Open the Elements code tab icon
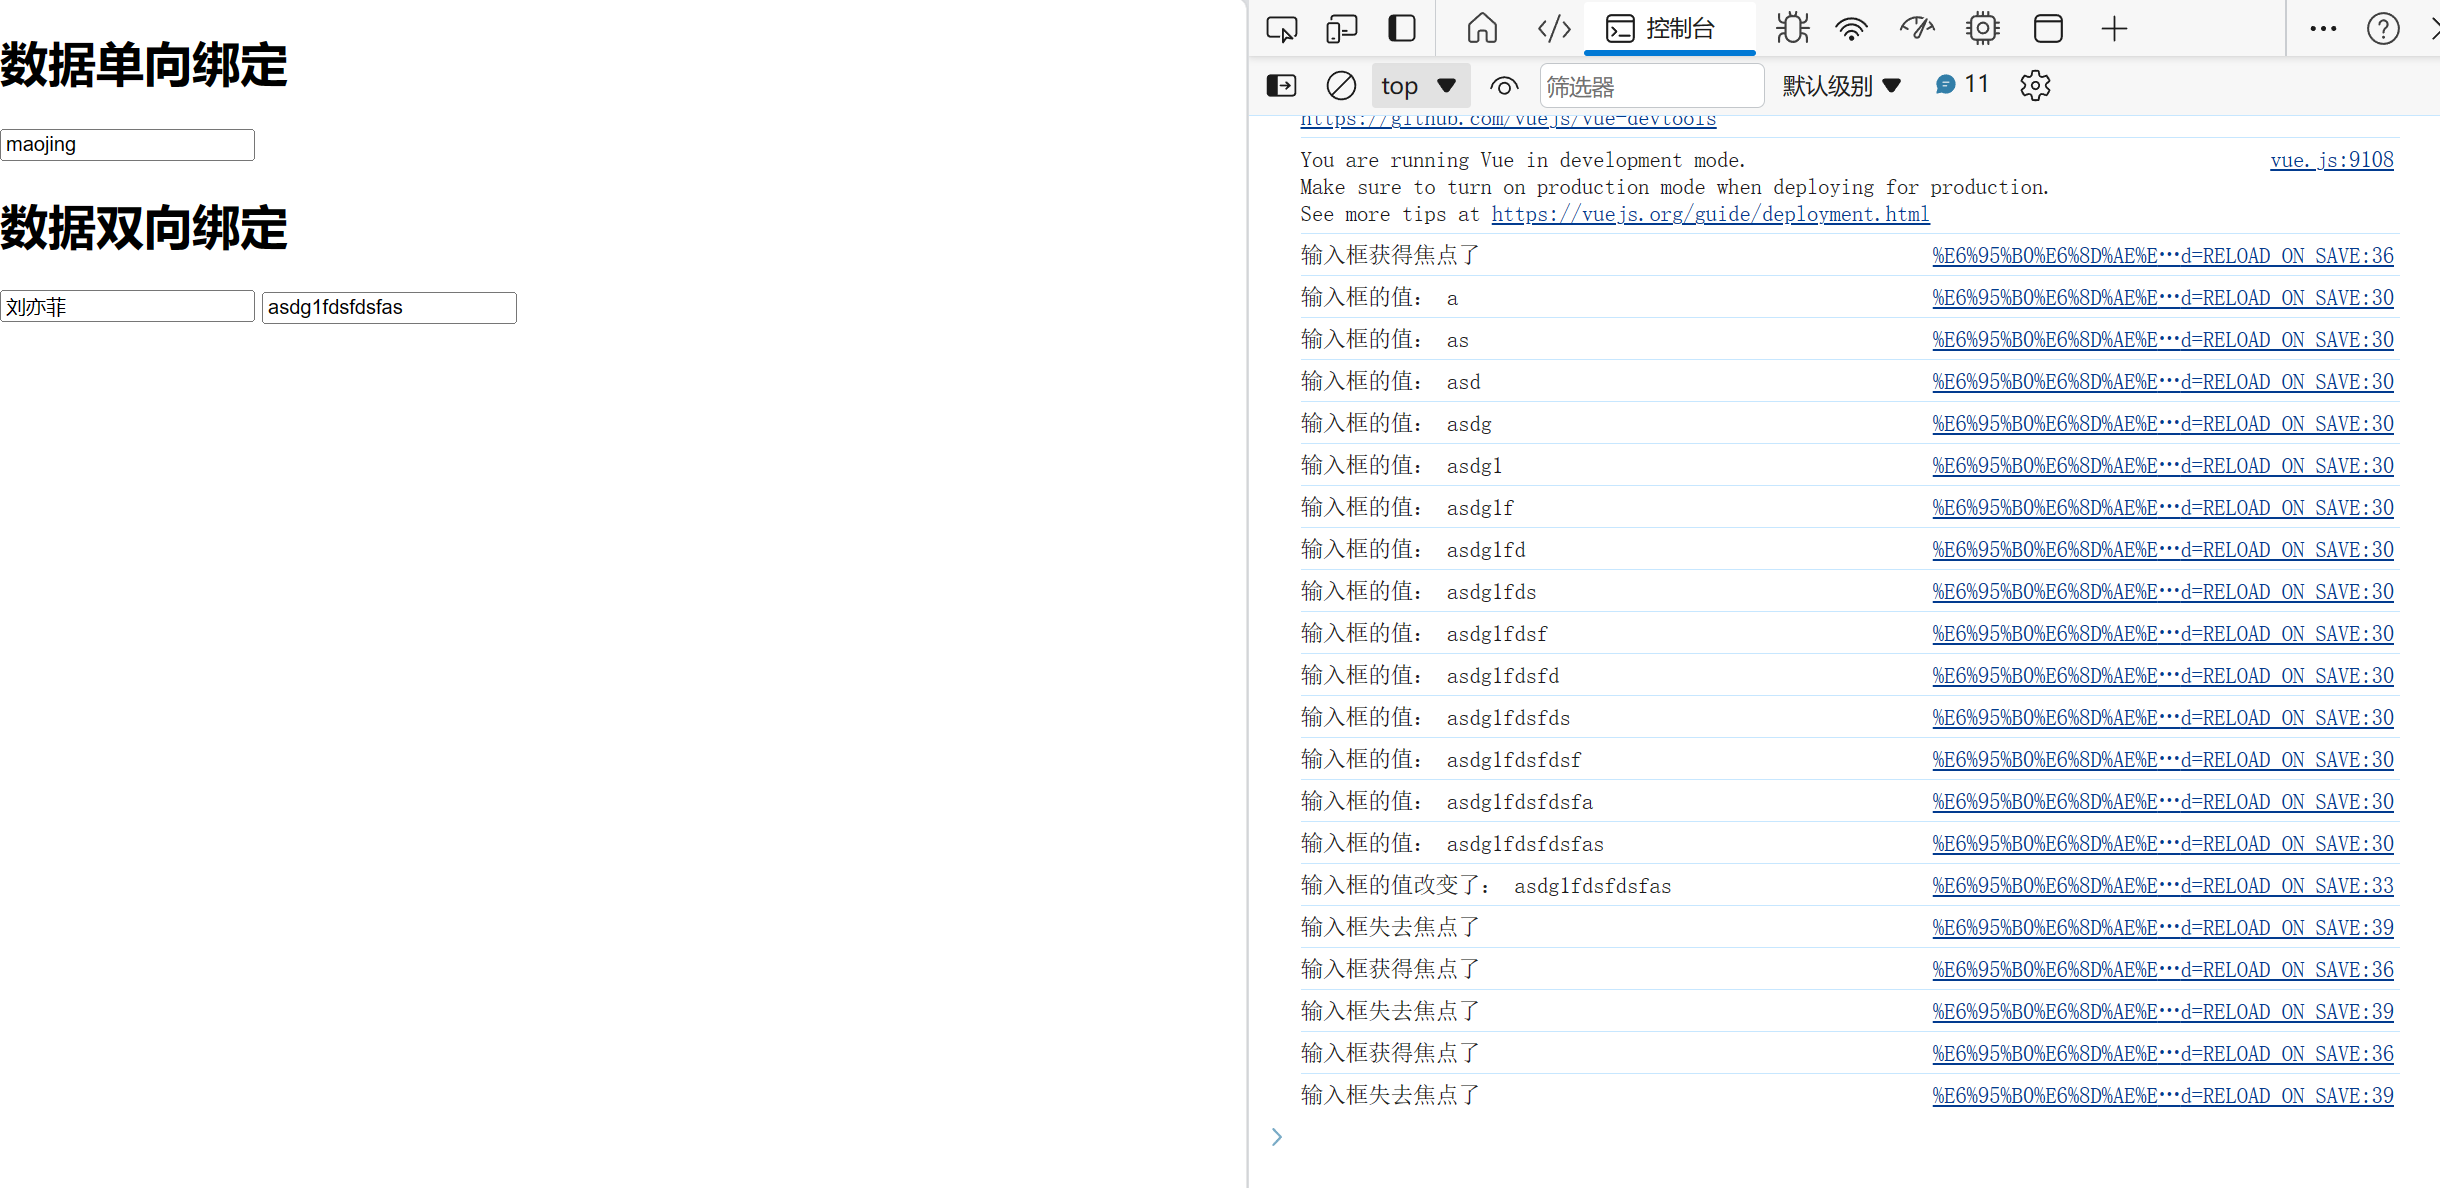This screenshot has width=2440, height=1188. click(x=1554, y=29)
